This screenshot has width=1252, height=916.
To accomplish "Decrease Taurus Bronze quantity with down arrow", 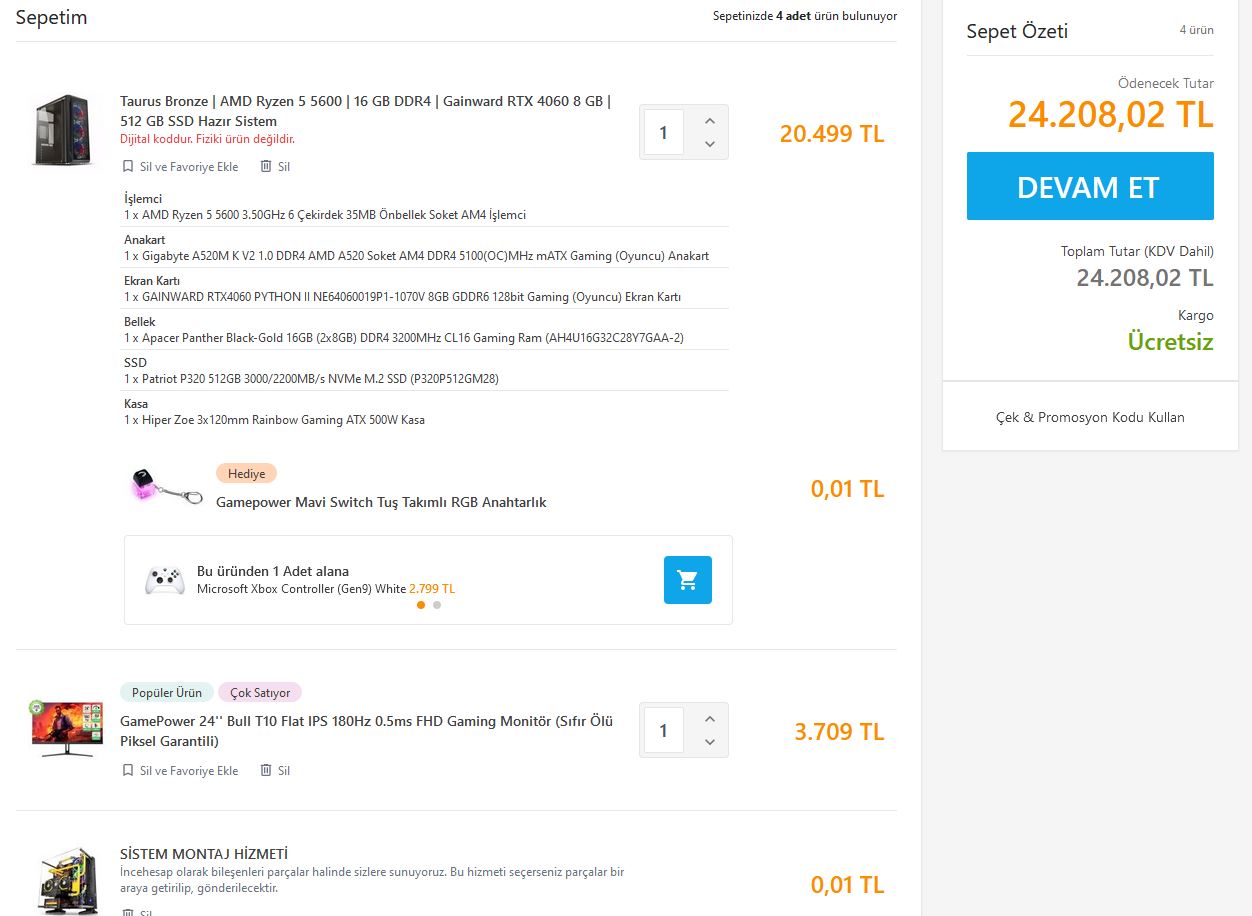I will pyautogui.click(x=710, y=144).
